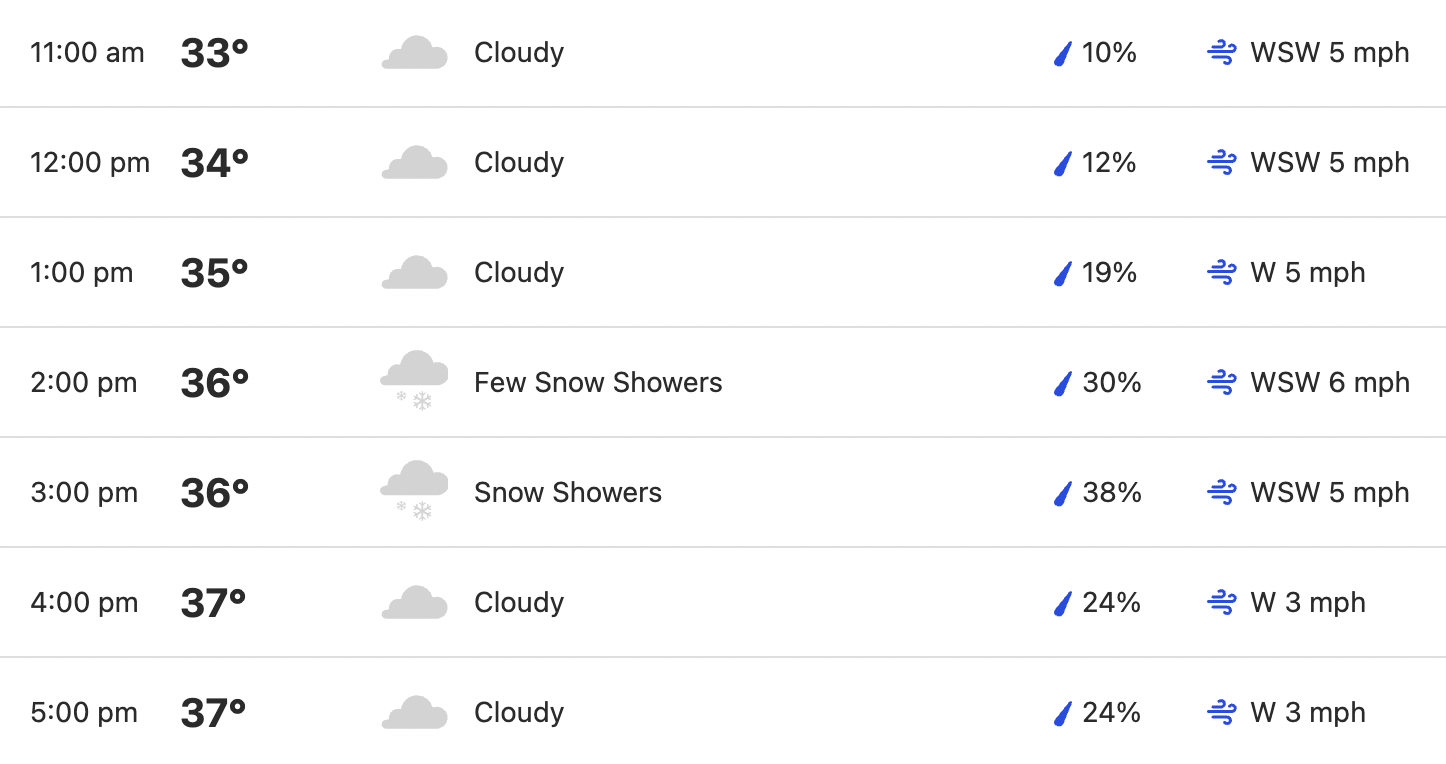Click the raindrop icon beside 10%
The image size is (1446, 764).
1063,53
